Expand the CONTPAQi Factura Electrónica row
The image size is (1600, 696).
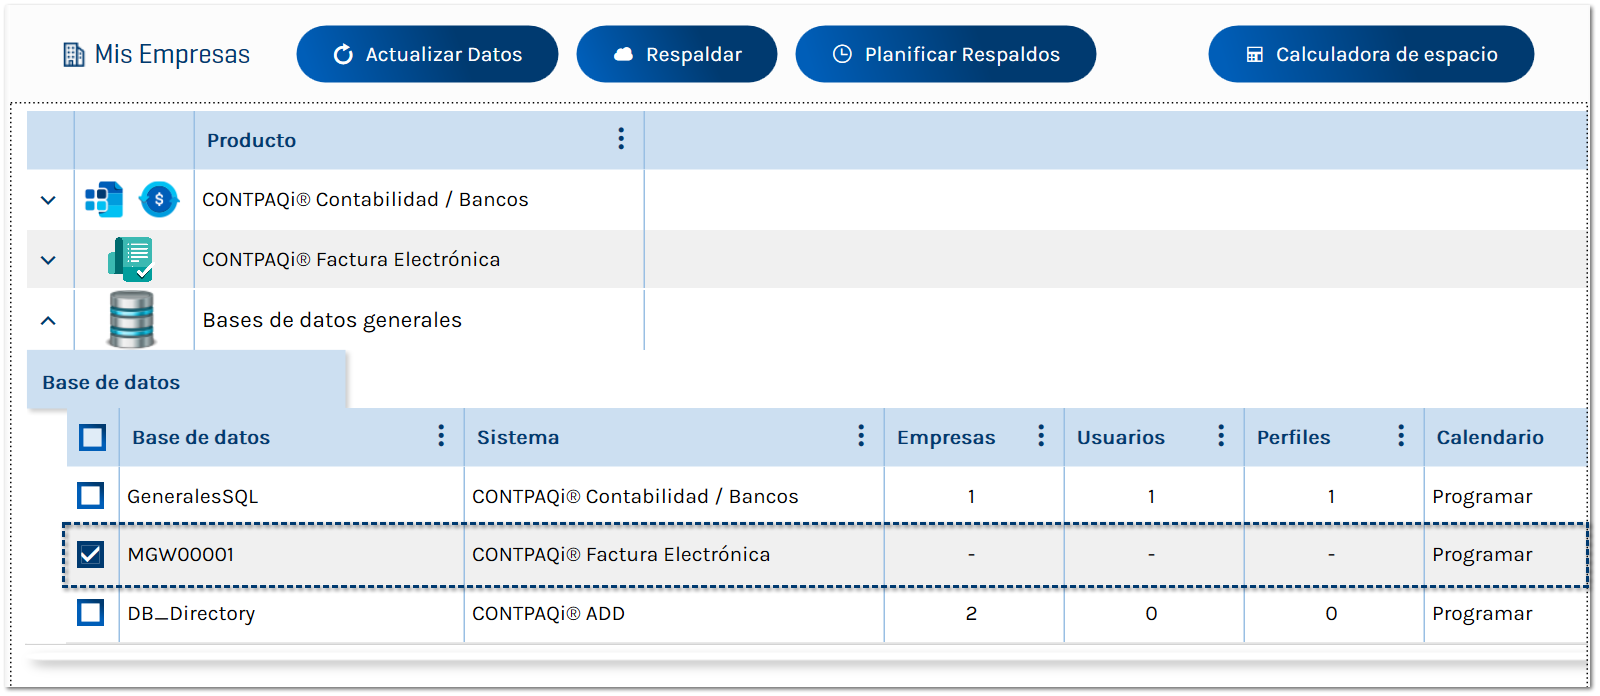(48, 259)
